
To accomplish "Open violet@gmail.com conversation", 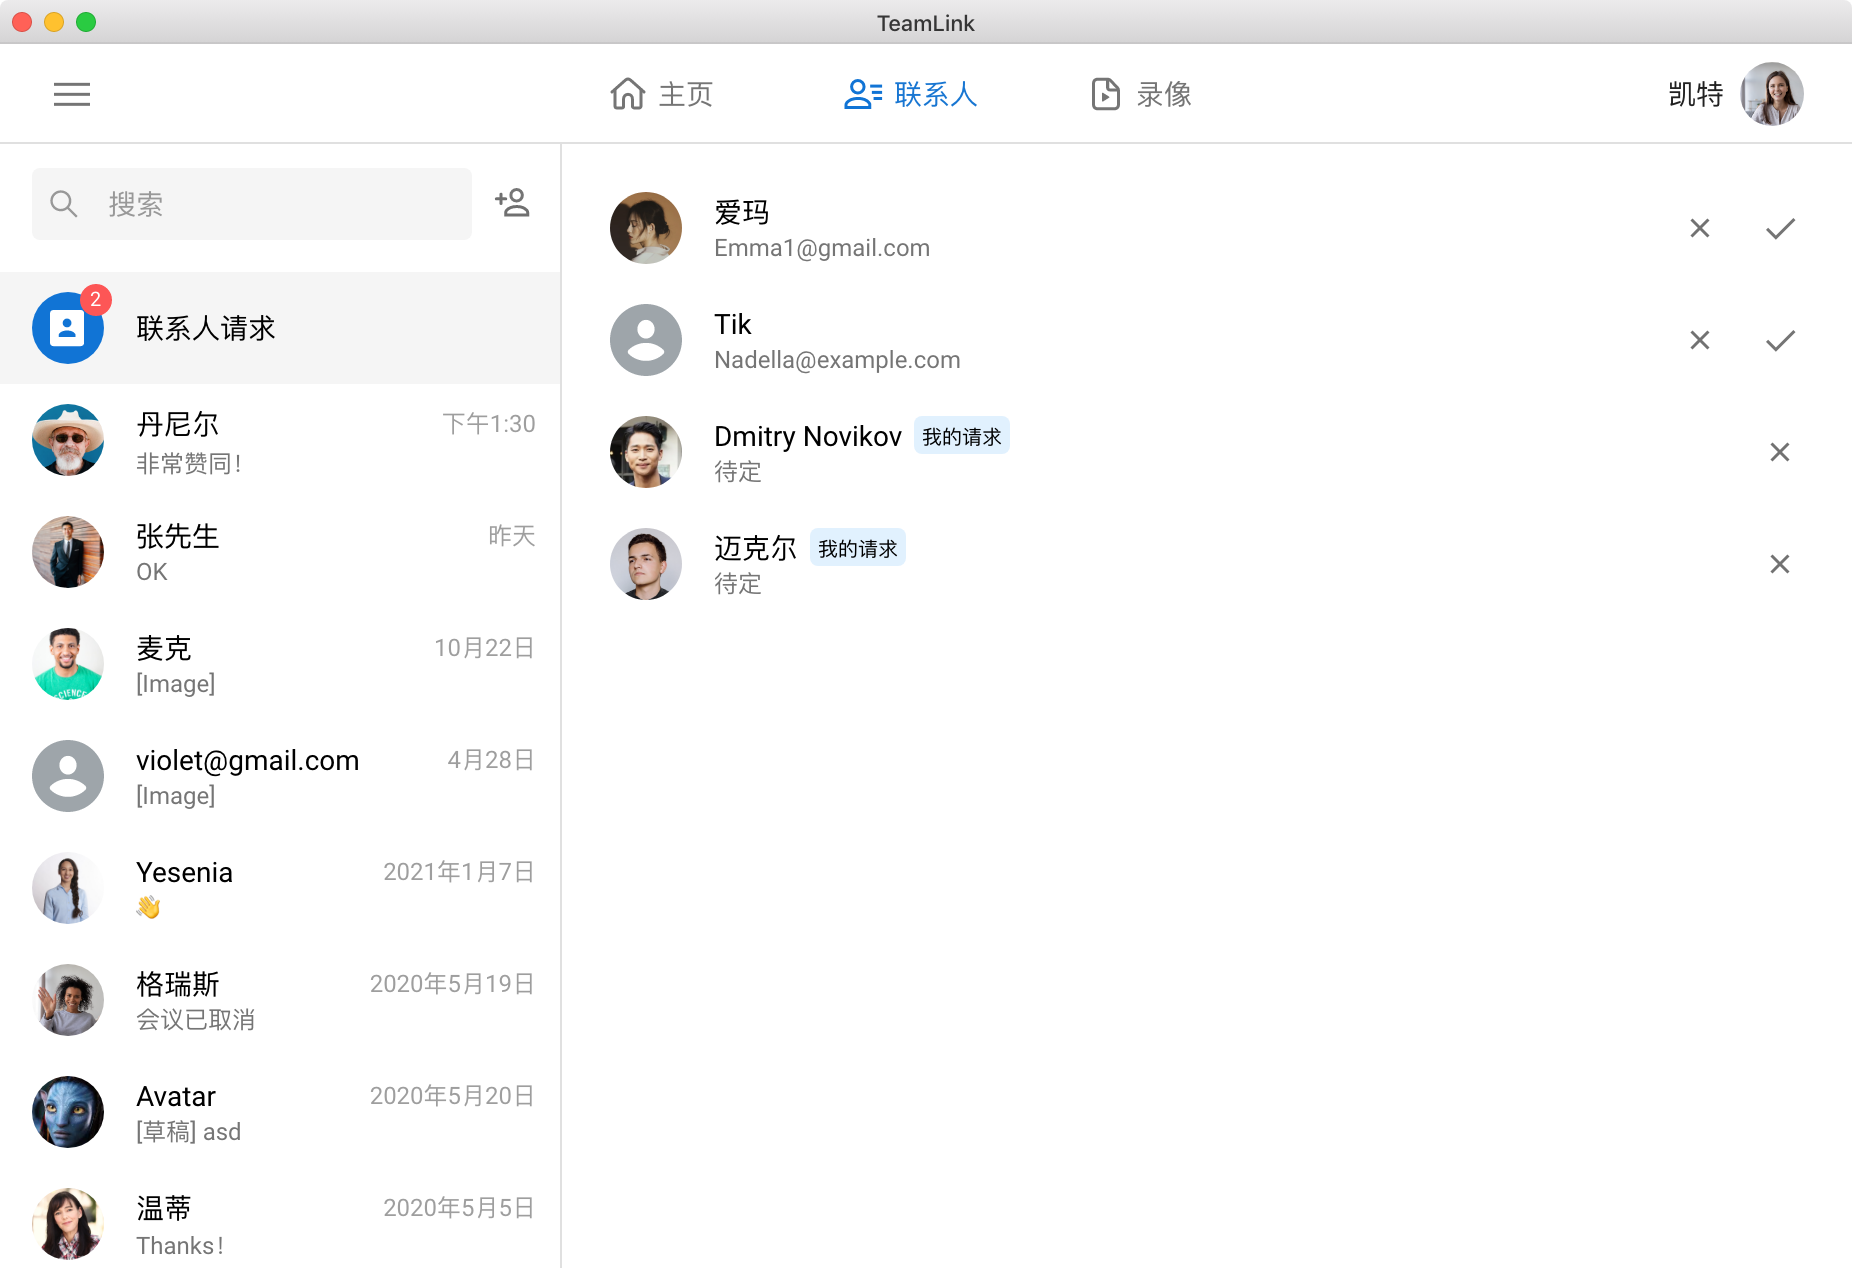I will pyautogui.click(x=280, y=777).
